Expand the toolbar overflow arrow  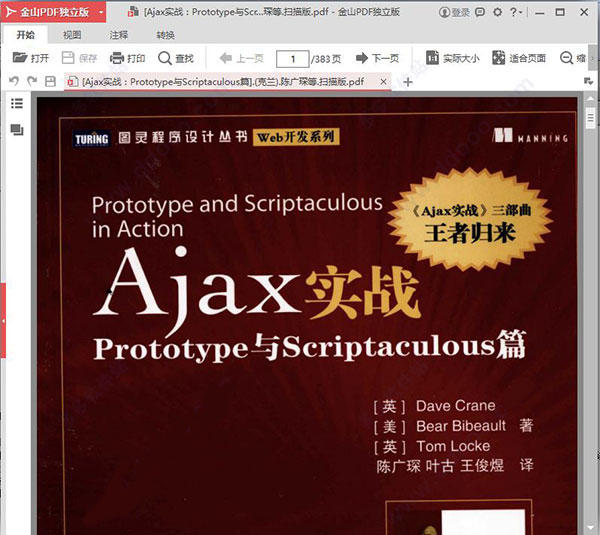593,58
